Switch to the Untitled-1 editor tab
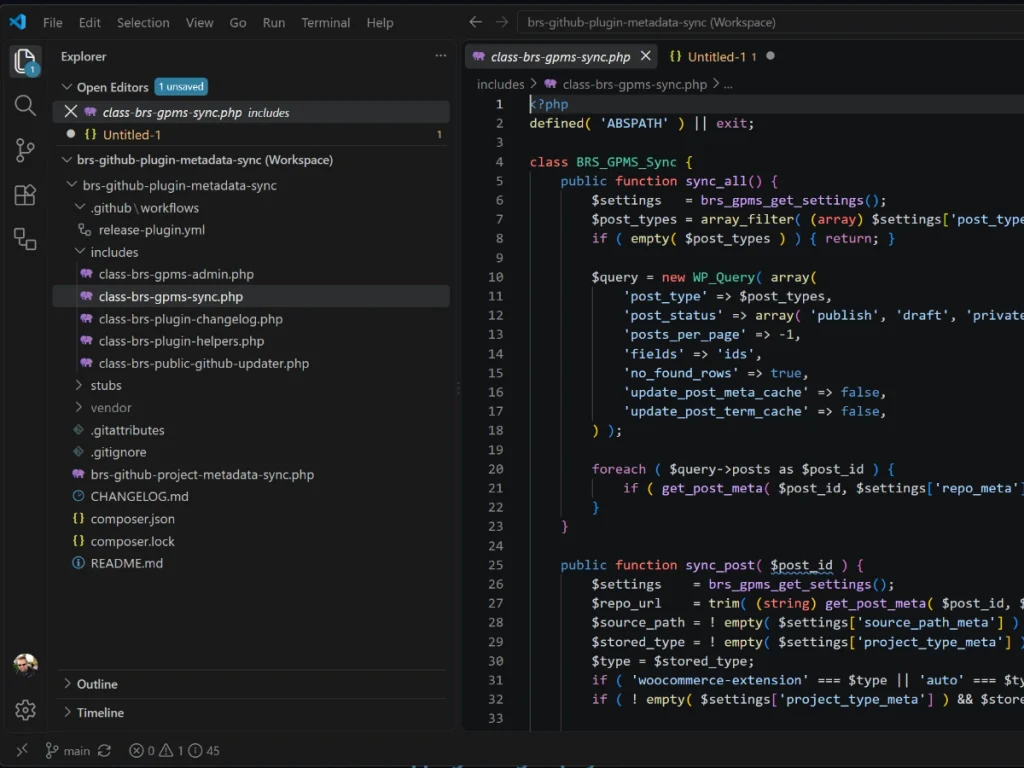Image resolution: width=1024 pixels, height=768 pixels. [x=722, y=57]
